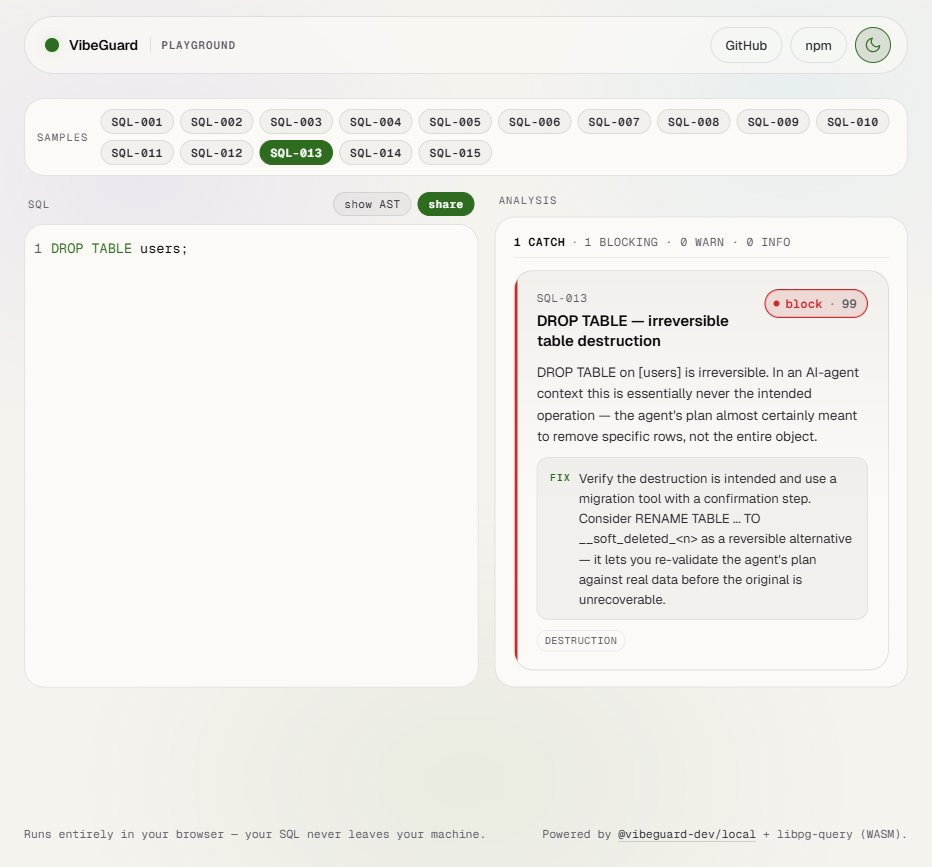Click the SAMPLES label
The image size is (932, 867).
62,137
